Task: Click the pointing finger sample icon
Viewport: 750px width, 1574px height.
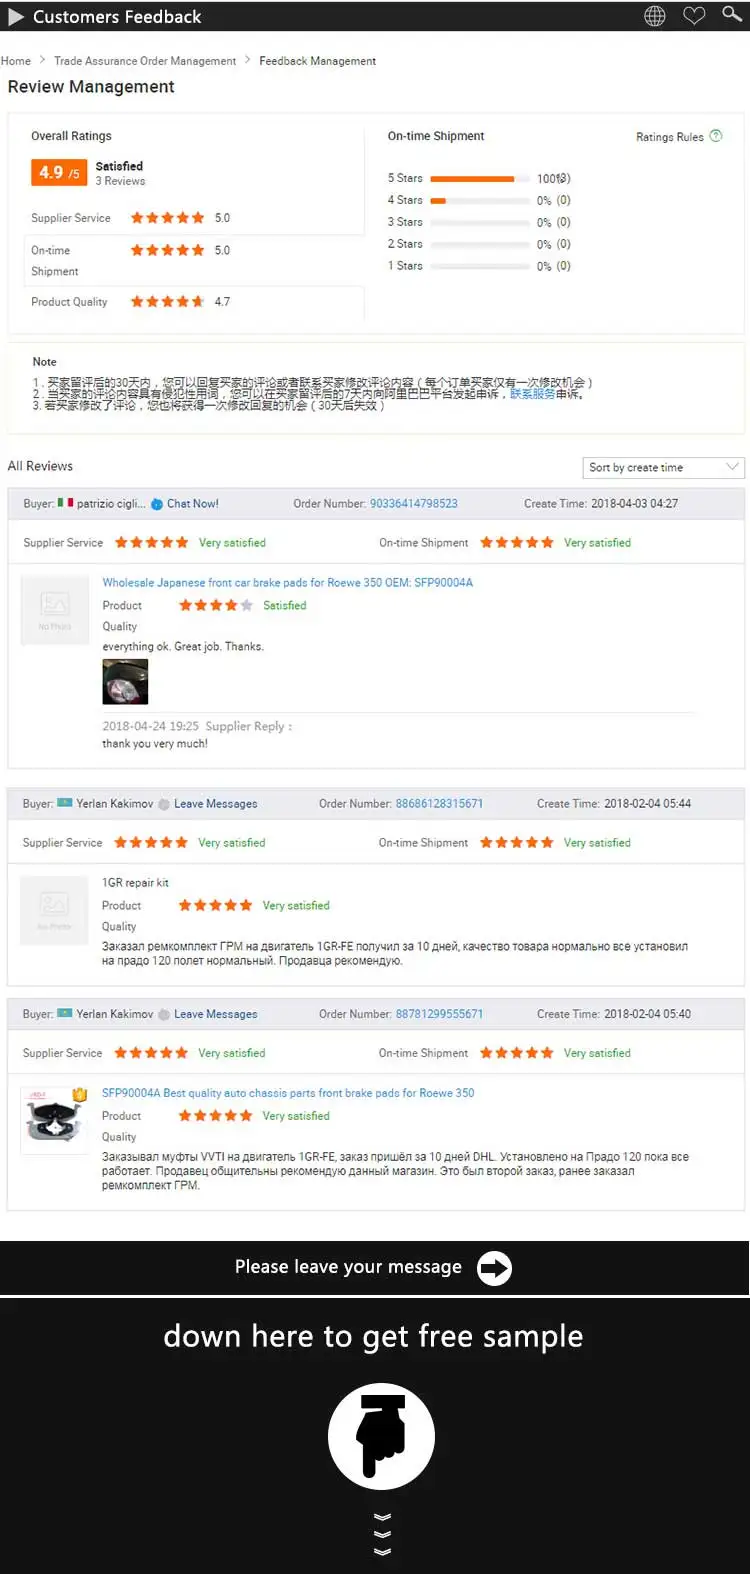Action: point(381,1436)
